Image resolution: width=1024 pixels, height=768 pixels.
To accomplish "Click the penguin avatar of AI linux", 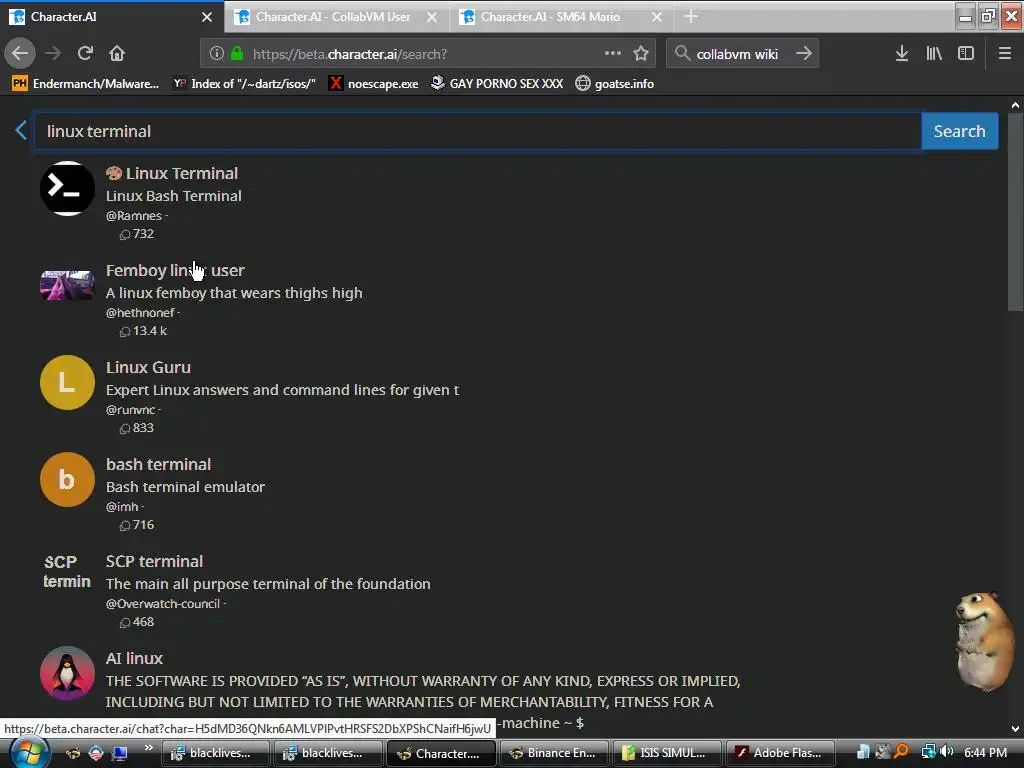I will point(67,673).
